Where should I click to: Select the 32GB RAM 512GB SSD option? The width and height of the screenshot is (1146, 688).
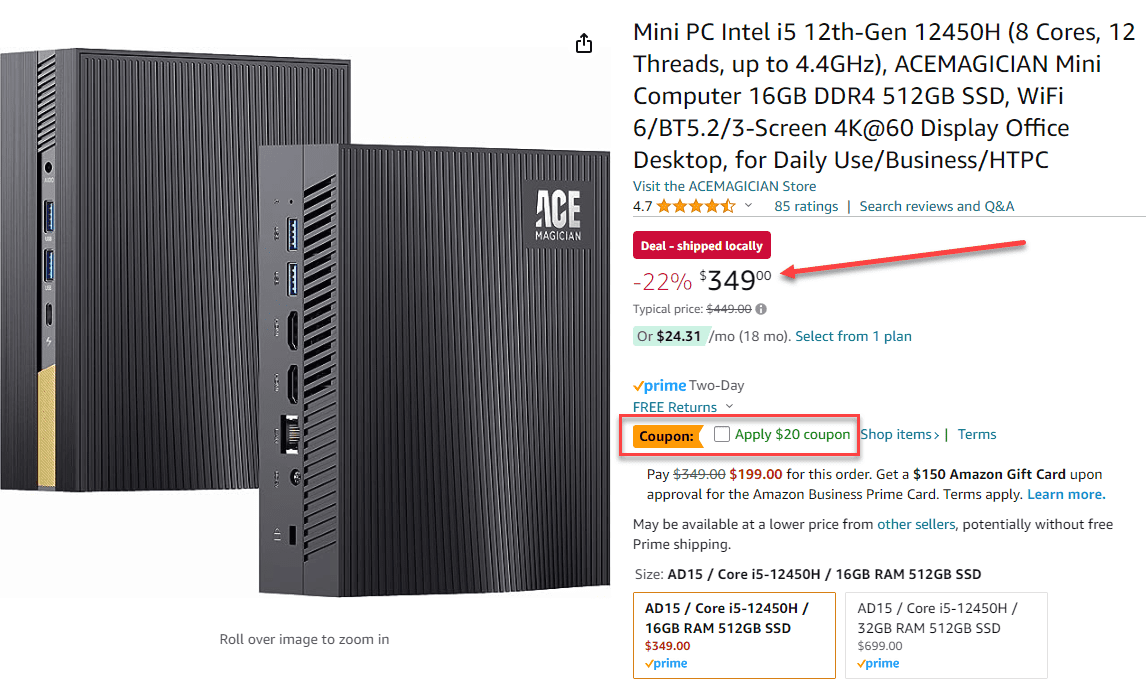946,635
